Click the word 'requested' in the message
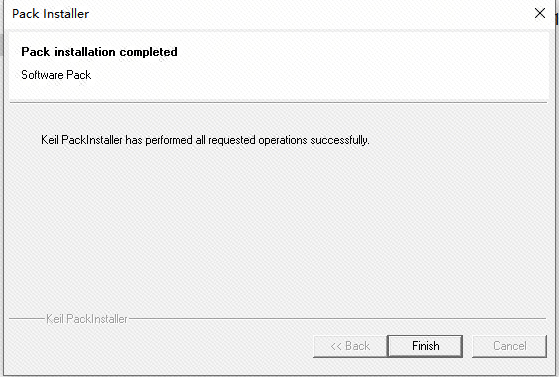This screenshot has height=377, width=559. coord(232,140)
